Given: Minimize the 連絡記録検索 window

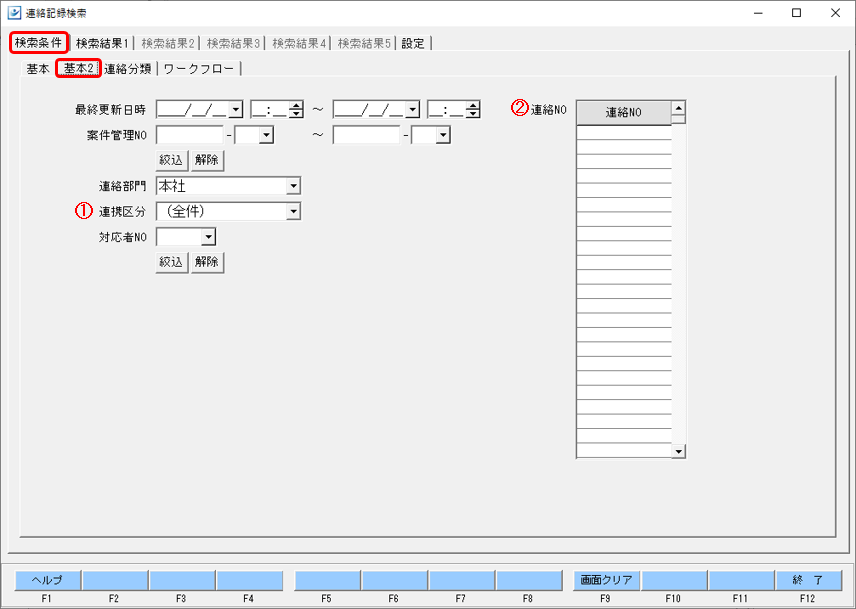Looking at the screenshot, I should click(758, 13).
